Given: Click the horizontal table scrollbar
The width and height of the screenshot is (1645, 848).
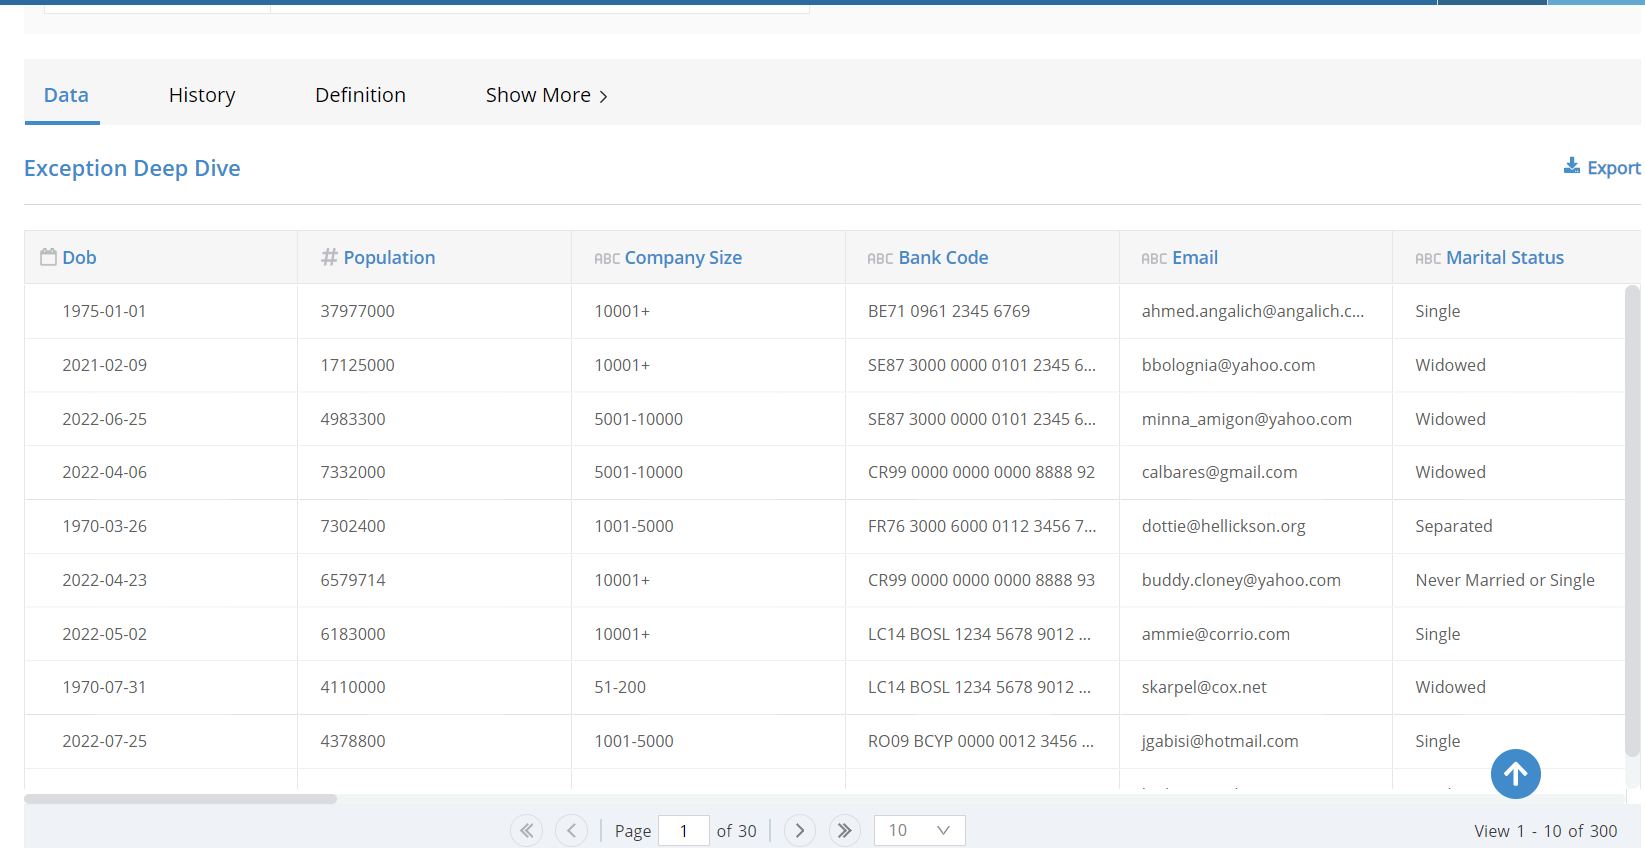Looking at the screenshot, I should click(x=180, y=799).
